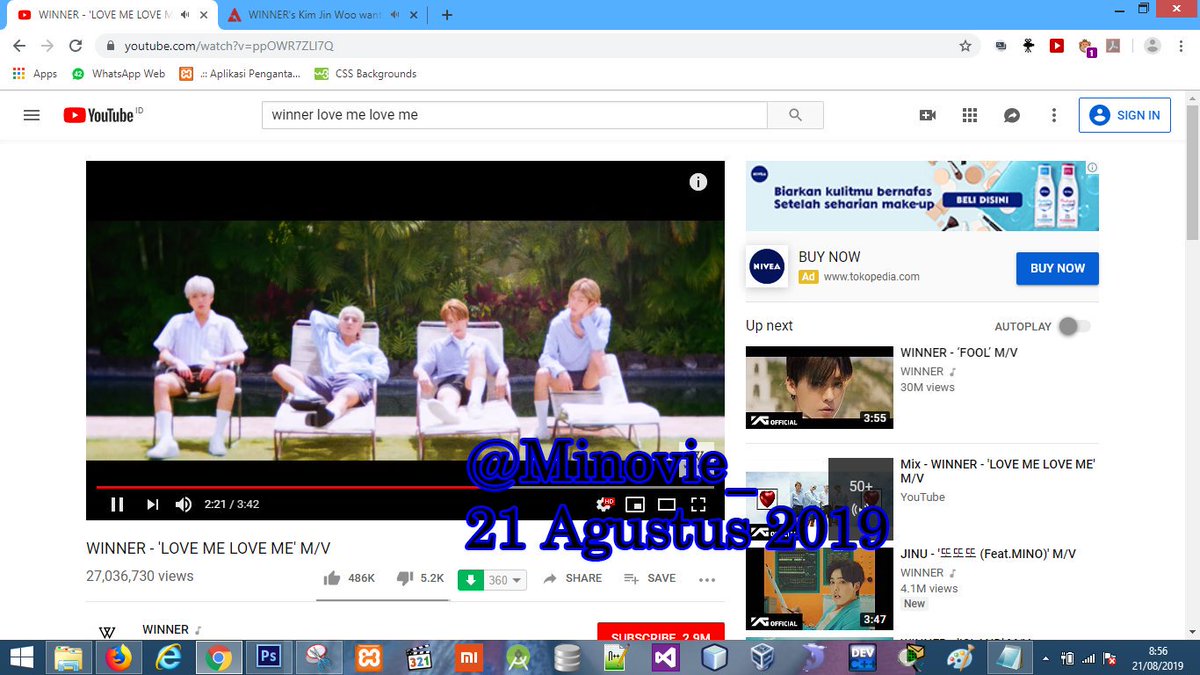
Task: Open a new browser tab
Action: 447,15
